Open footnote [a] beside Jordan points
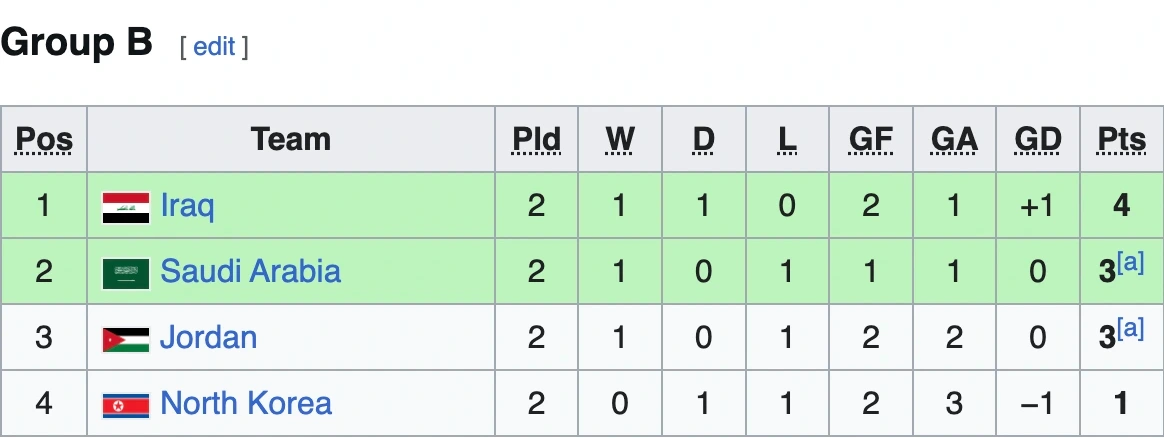Viewport: 1164px width, 438px height. (x=1130, y=330)
